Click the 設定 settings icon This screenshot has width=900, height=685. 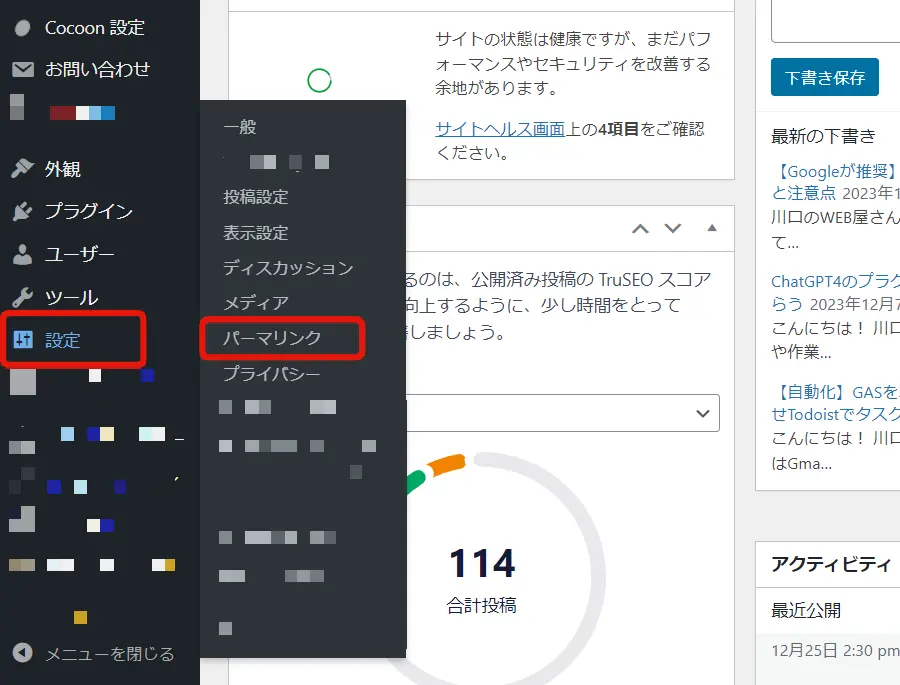pyautogui.click(x=22, y=339)
